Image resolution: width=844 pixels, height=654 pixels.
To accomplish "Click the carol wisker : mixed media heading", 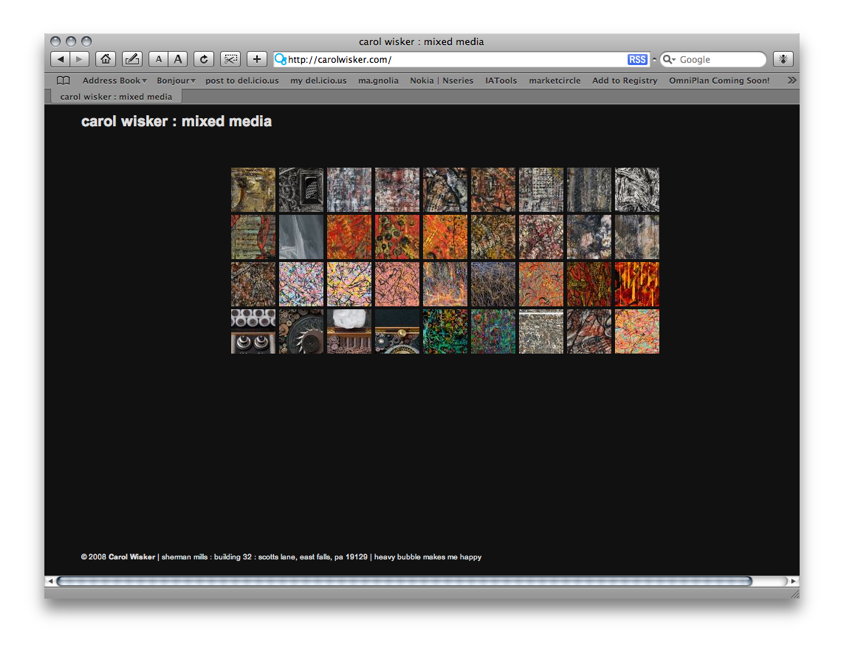I will [176, 122].
